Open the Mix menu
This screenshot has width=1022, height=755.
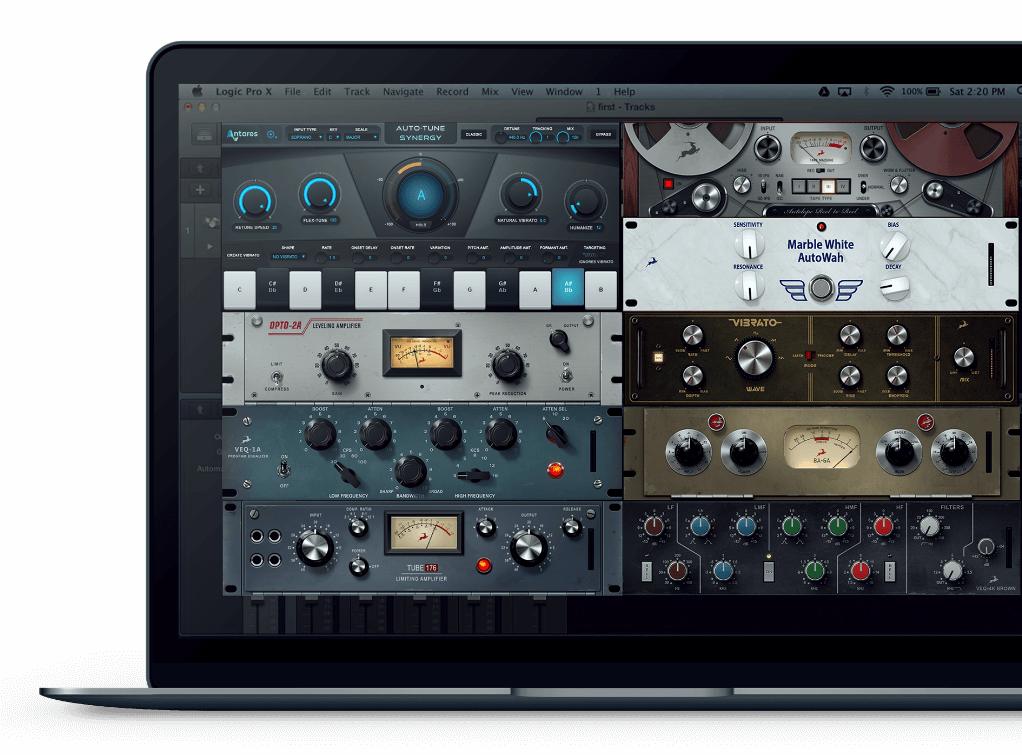[x=490, y=91]
